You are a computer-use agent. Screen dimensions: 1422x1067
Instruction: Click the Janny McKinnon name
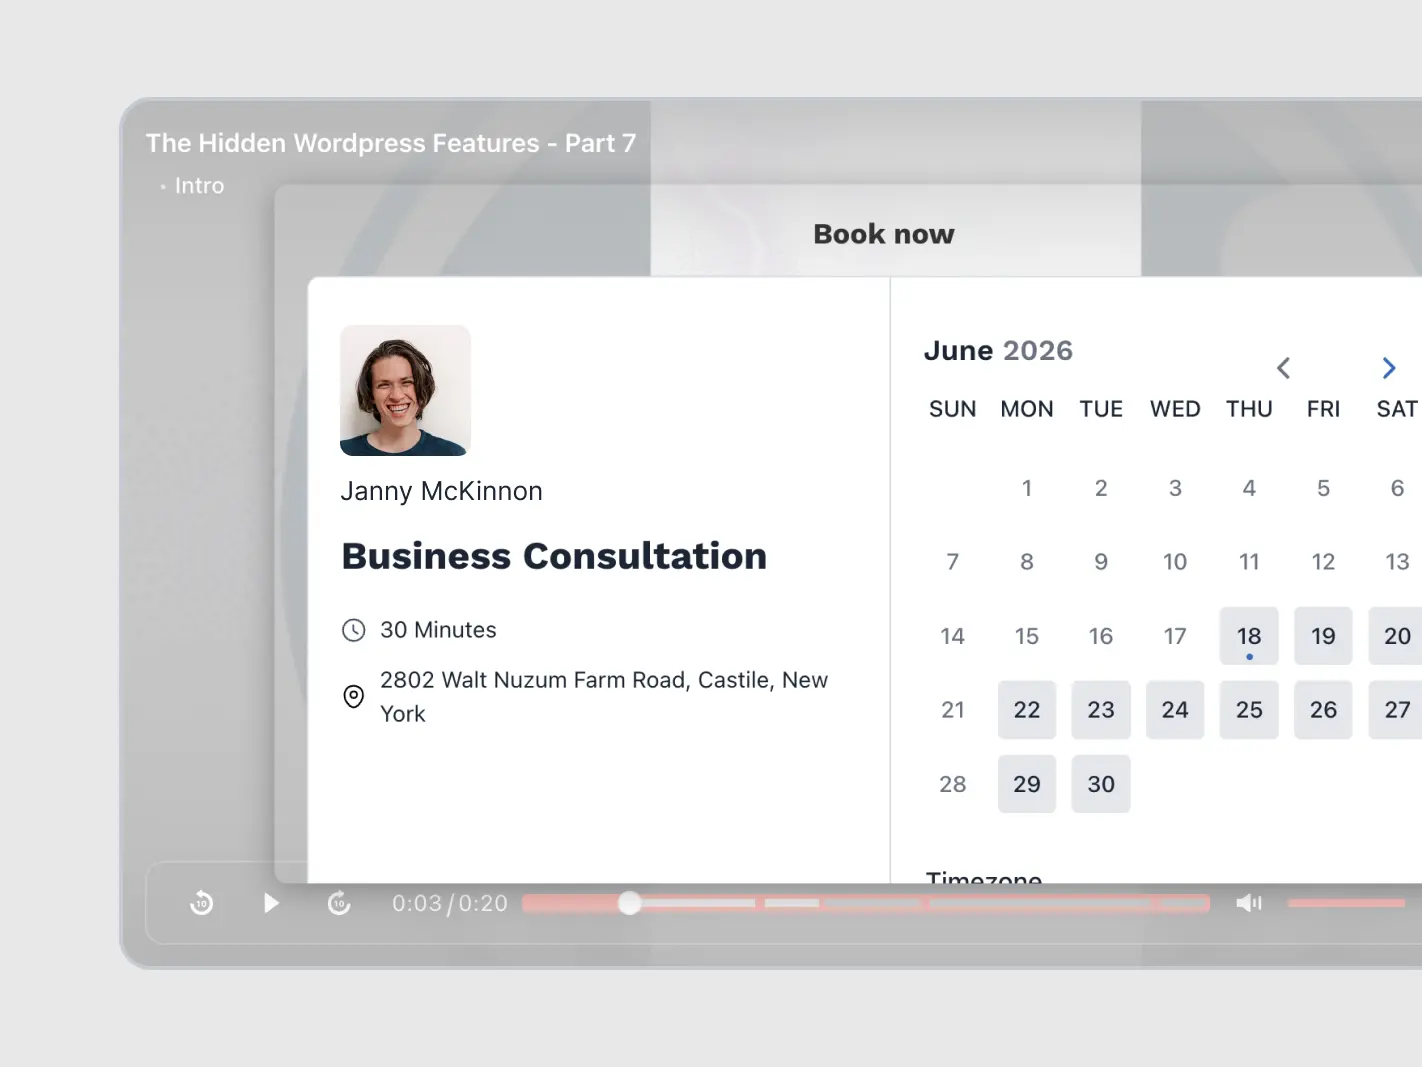tap(441, 491)
